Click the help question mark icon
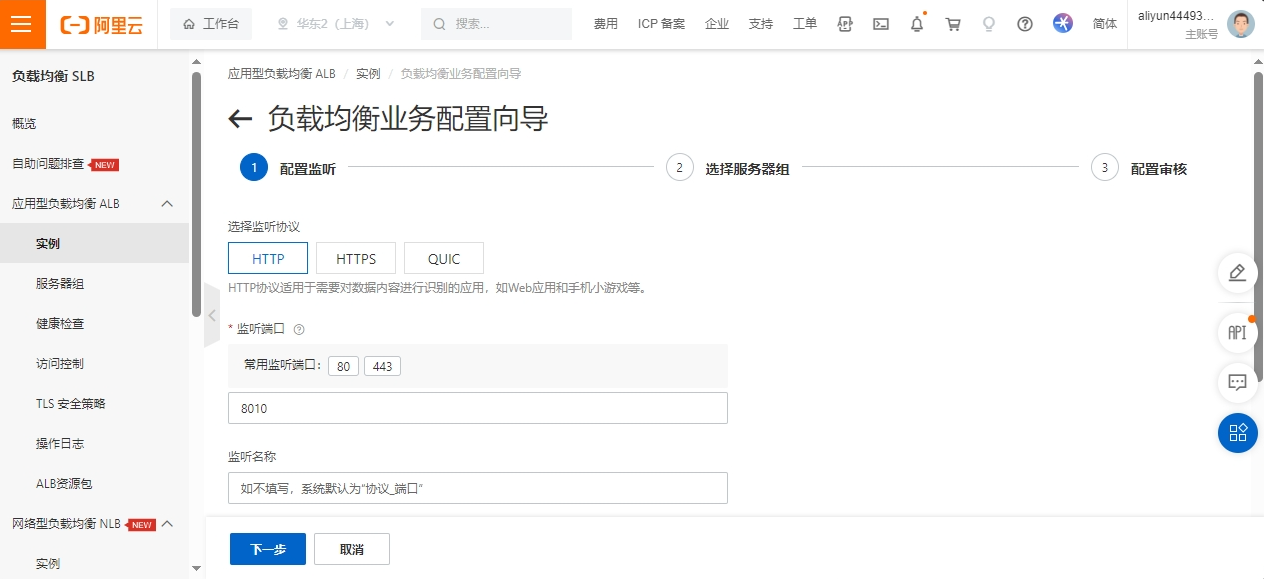Screen dimensions: 1264x579 click(x=1025, y=24)
